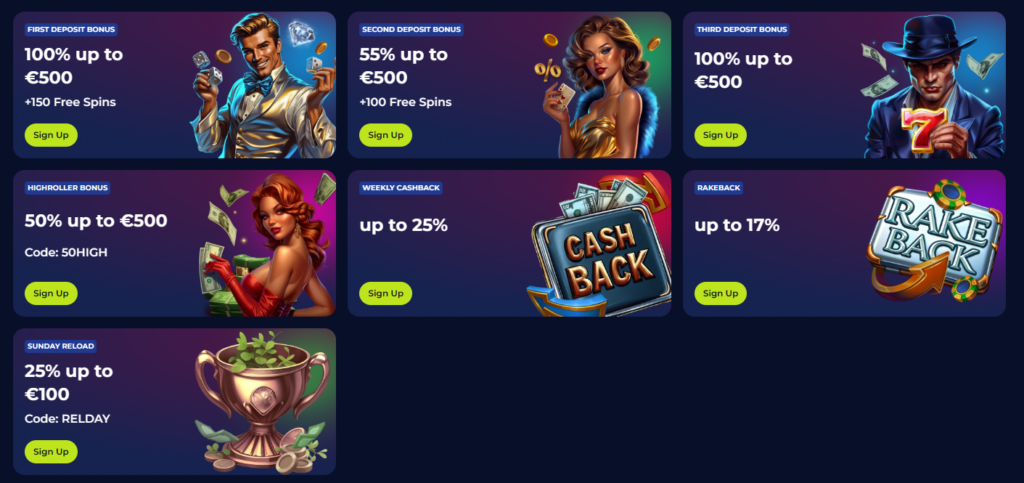
Task: Click the Cash Back wallet illustration
Action: pos(599,247)
